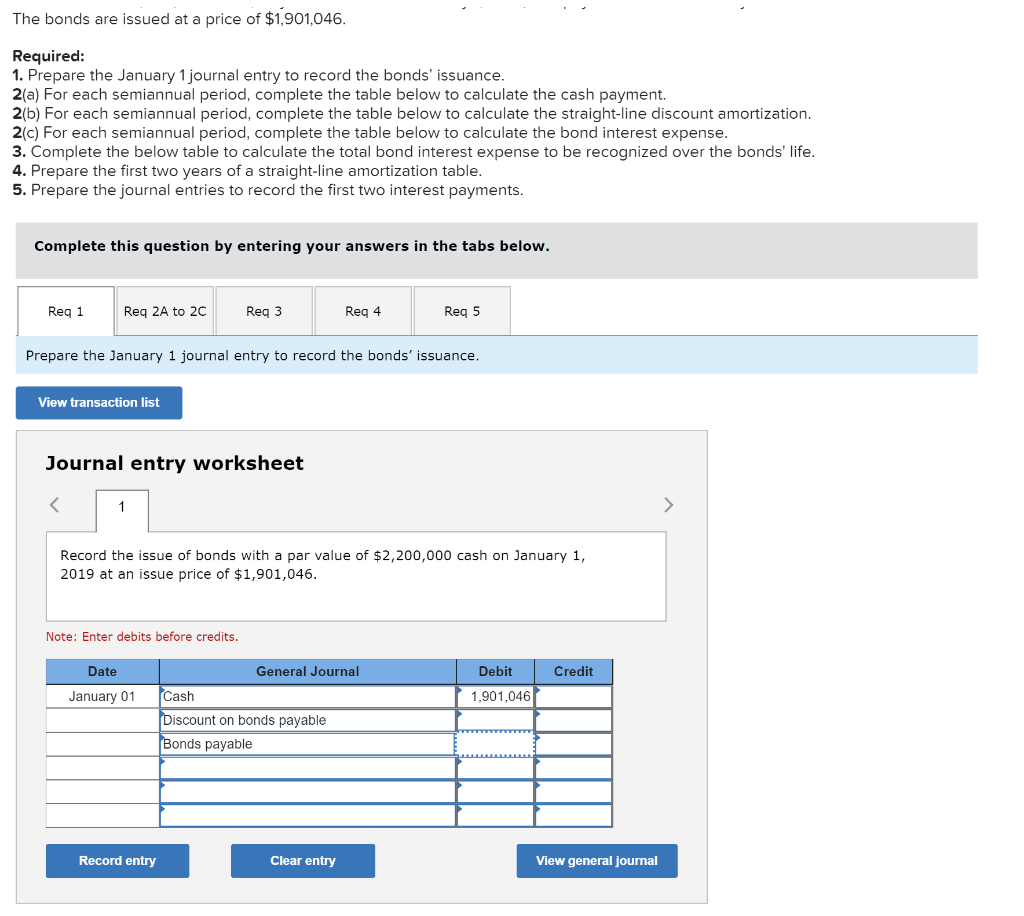Select the fifth row account dropdown cell
Viewport: 1024px width, 916px height.
coord(308,792)
